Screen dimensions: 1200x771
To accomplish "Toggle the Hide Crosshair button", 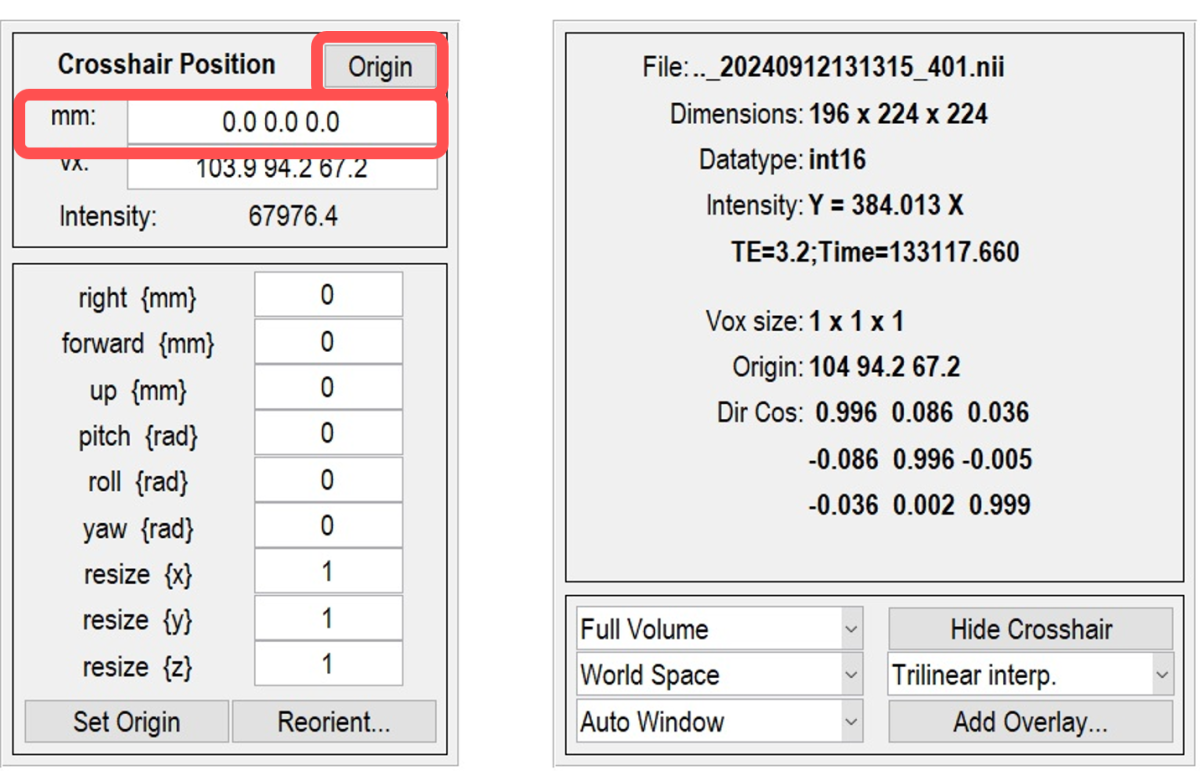I will point(1030,629).
